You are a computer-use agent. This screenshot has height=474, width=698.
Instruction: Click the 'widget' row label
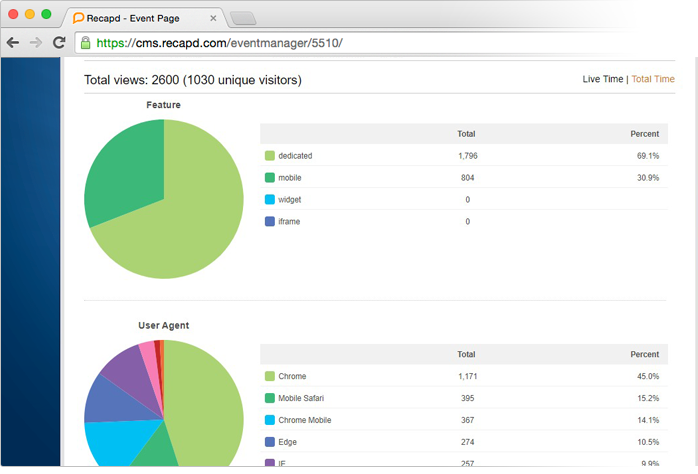point(290,199)
